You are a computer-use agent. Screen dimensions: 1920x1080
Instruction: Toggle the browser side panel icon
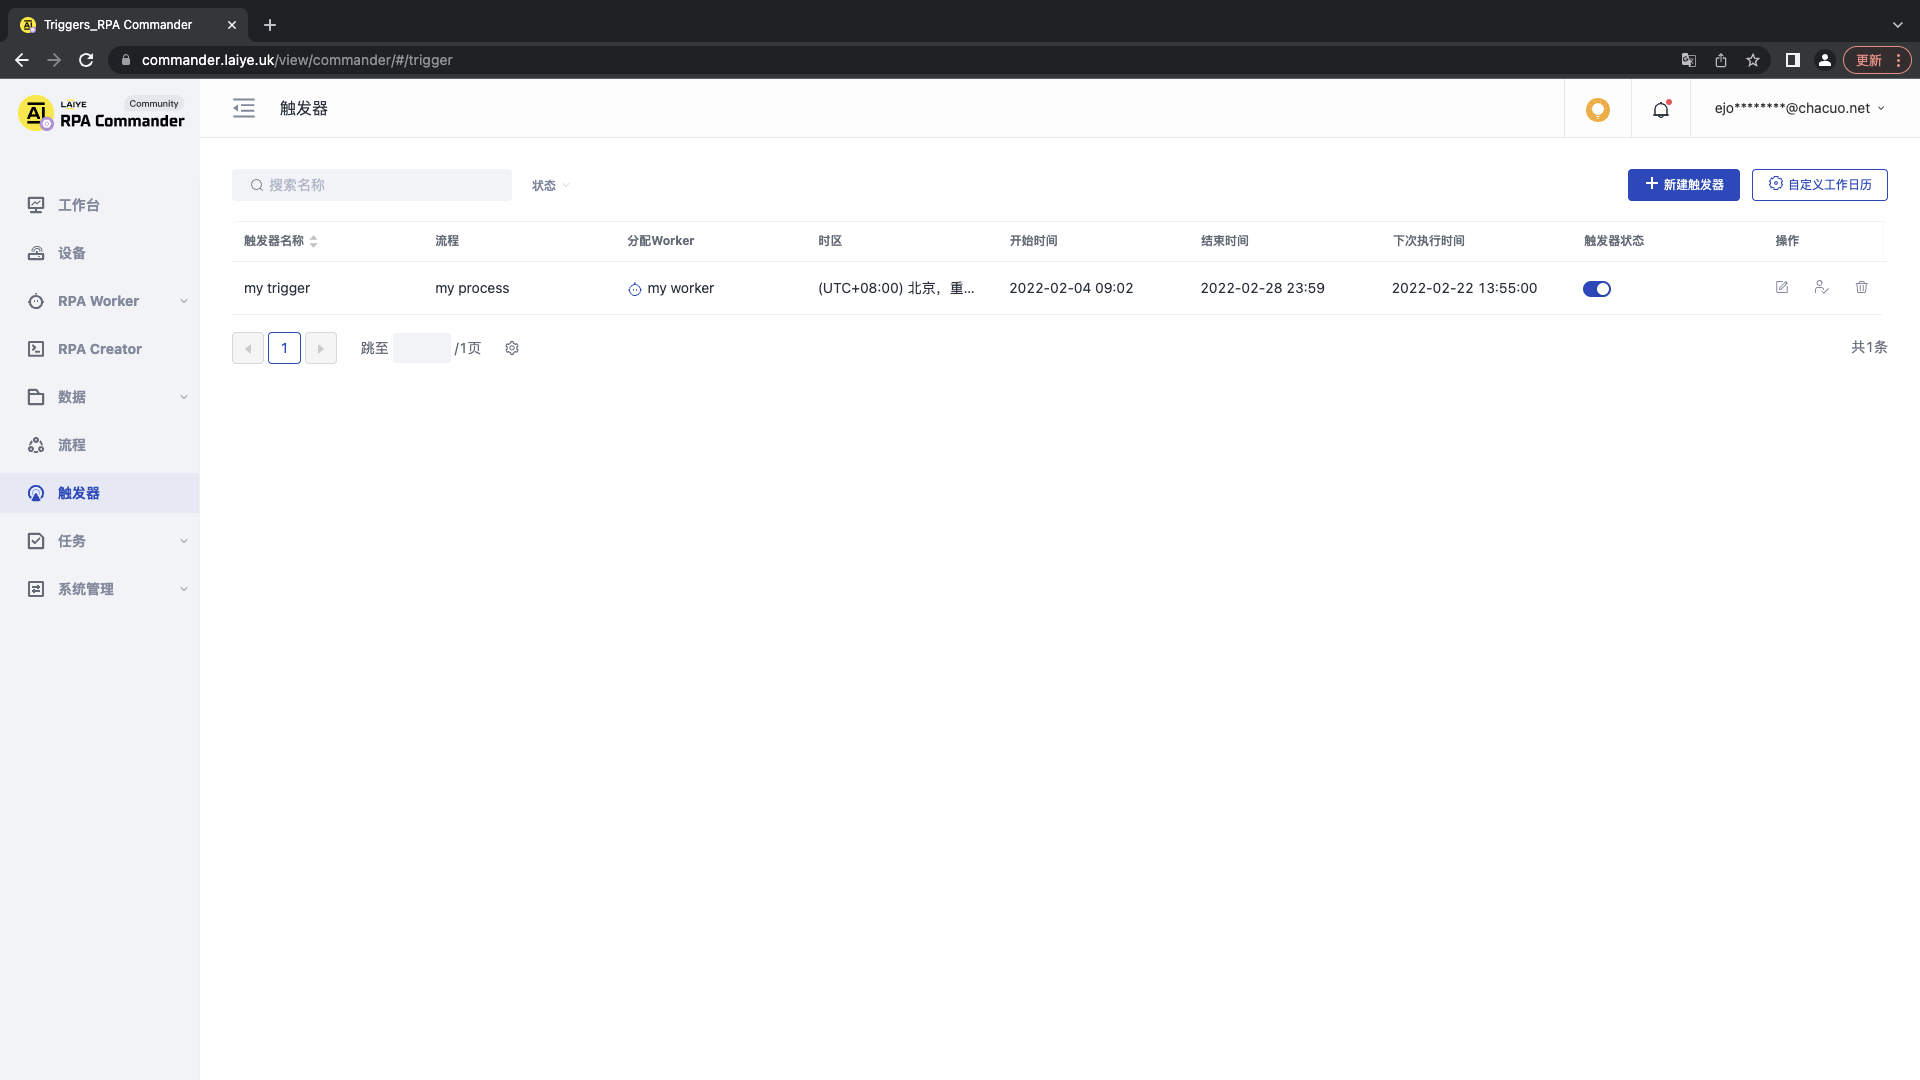[1793, 60]
